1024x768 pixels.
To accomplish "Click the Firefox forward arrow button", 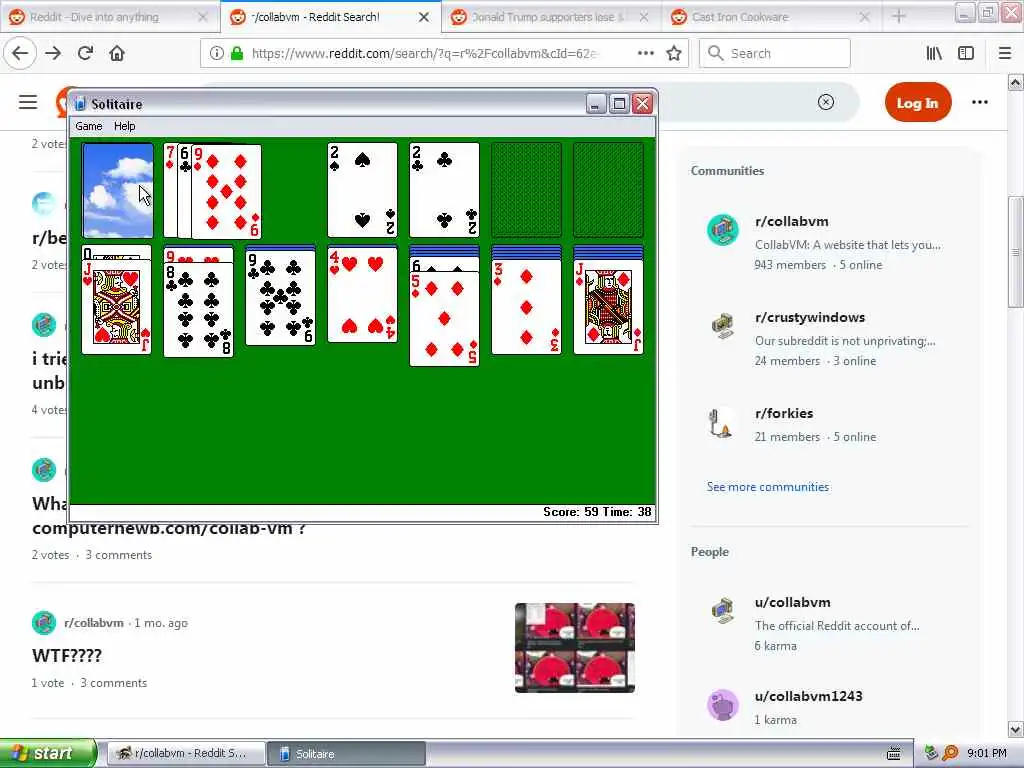I will tap(53, 54).
